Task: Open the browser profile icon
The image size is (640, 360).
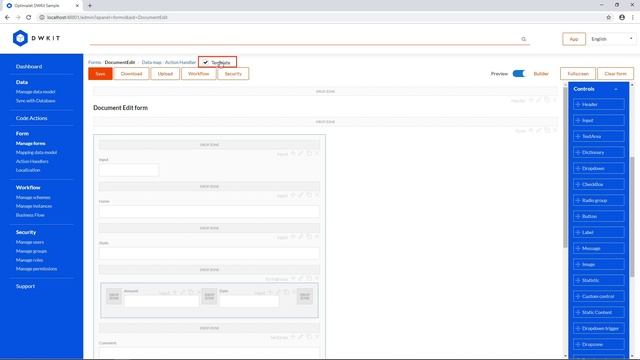Action: [x=622, y=17]
